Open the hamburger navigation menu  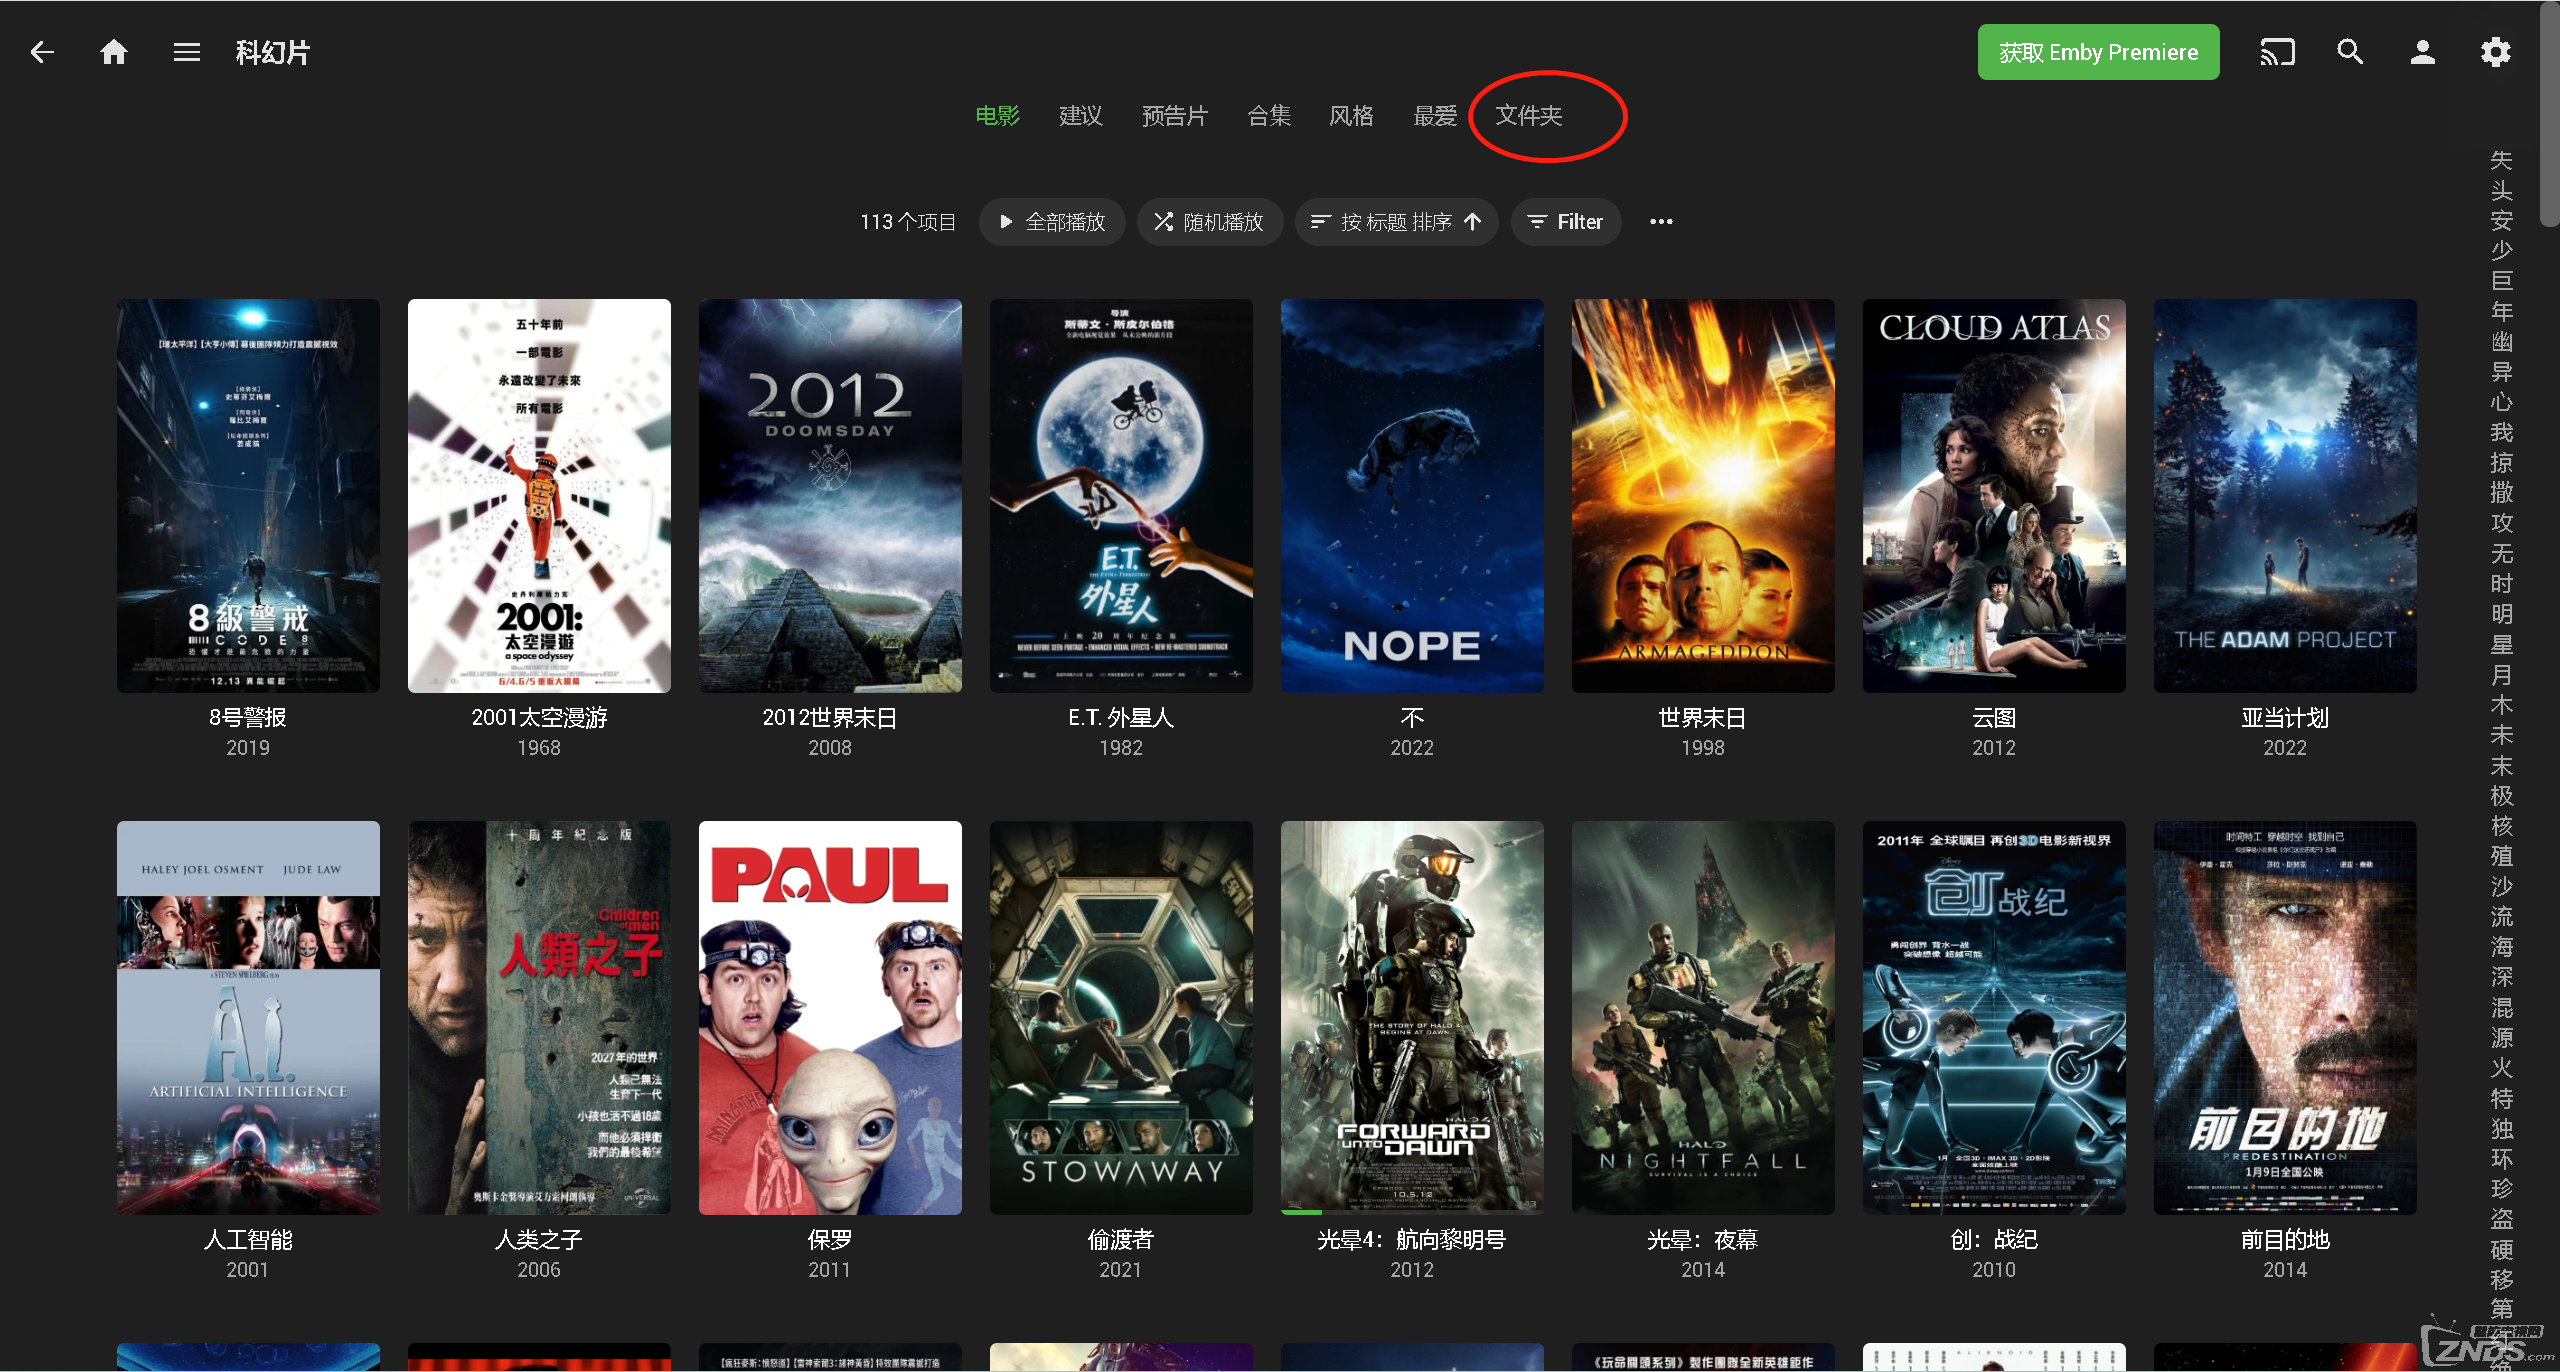pyautogui.click(x=187, y=52)
